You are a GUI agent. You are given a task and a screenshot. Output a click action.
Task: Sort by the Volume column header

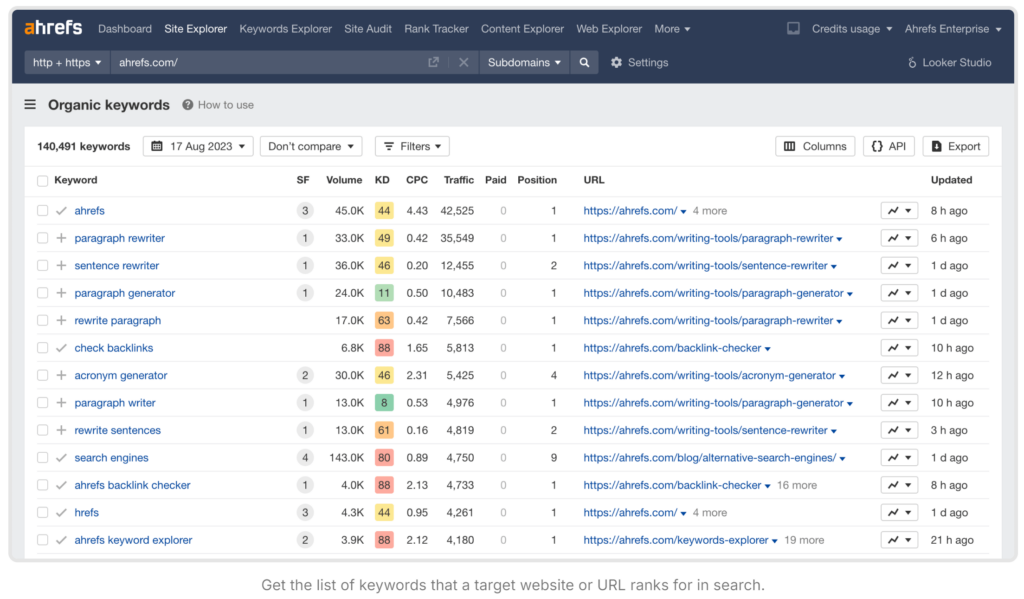pyautogui.click(x=344, y=180)
